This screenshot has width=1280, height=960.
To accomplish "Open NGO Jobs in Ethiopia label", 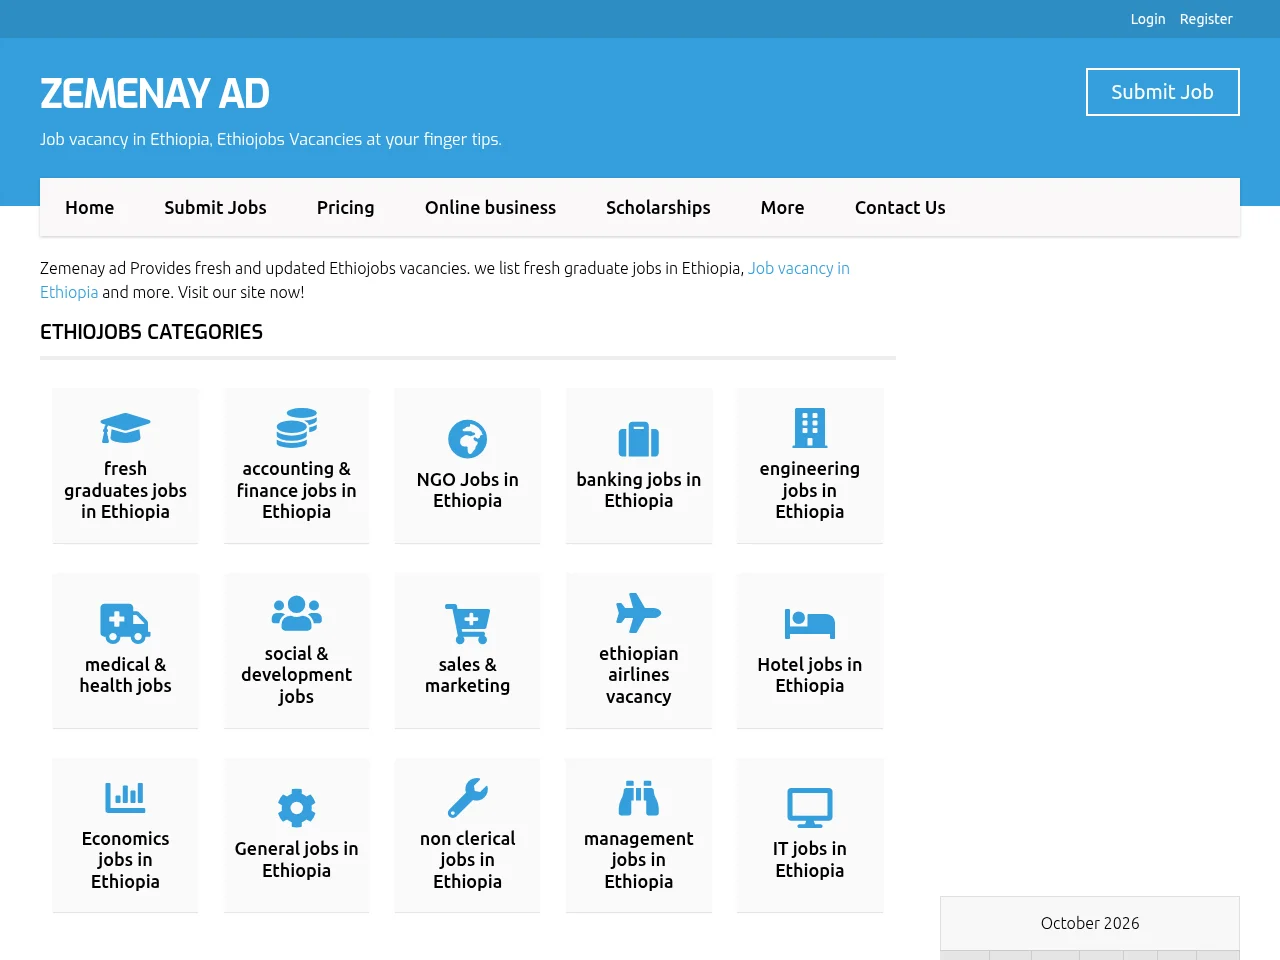I will (x=467, y=490).
